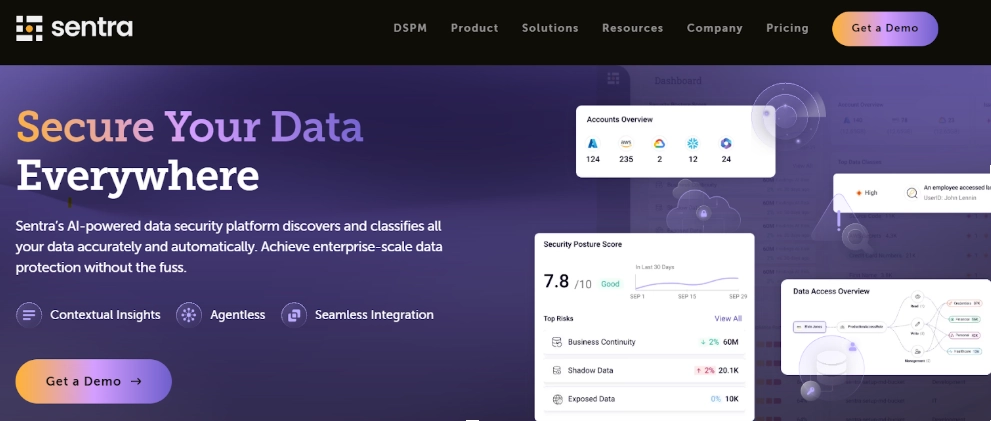
Task: Click the 60M value for Business Continuity
Action: (731, 342)
